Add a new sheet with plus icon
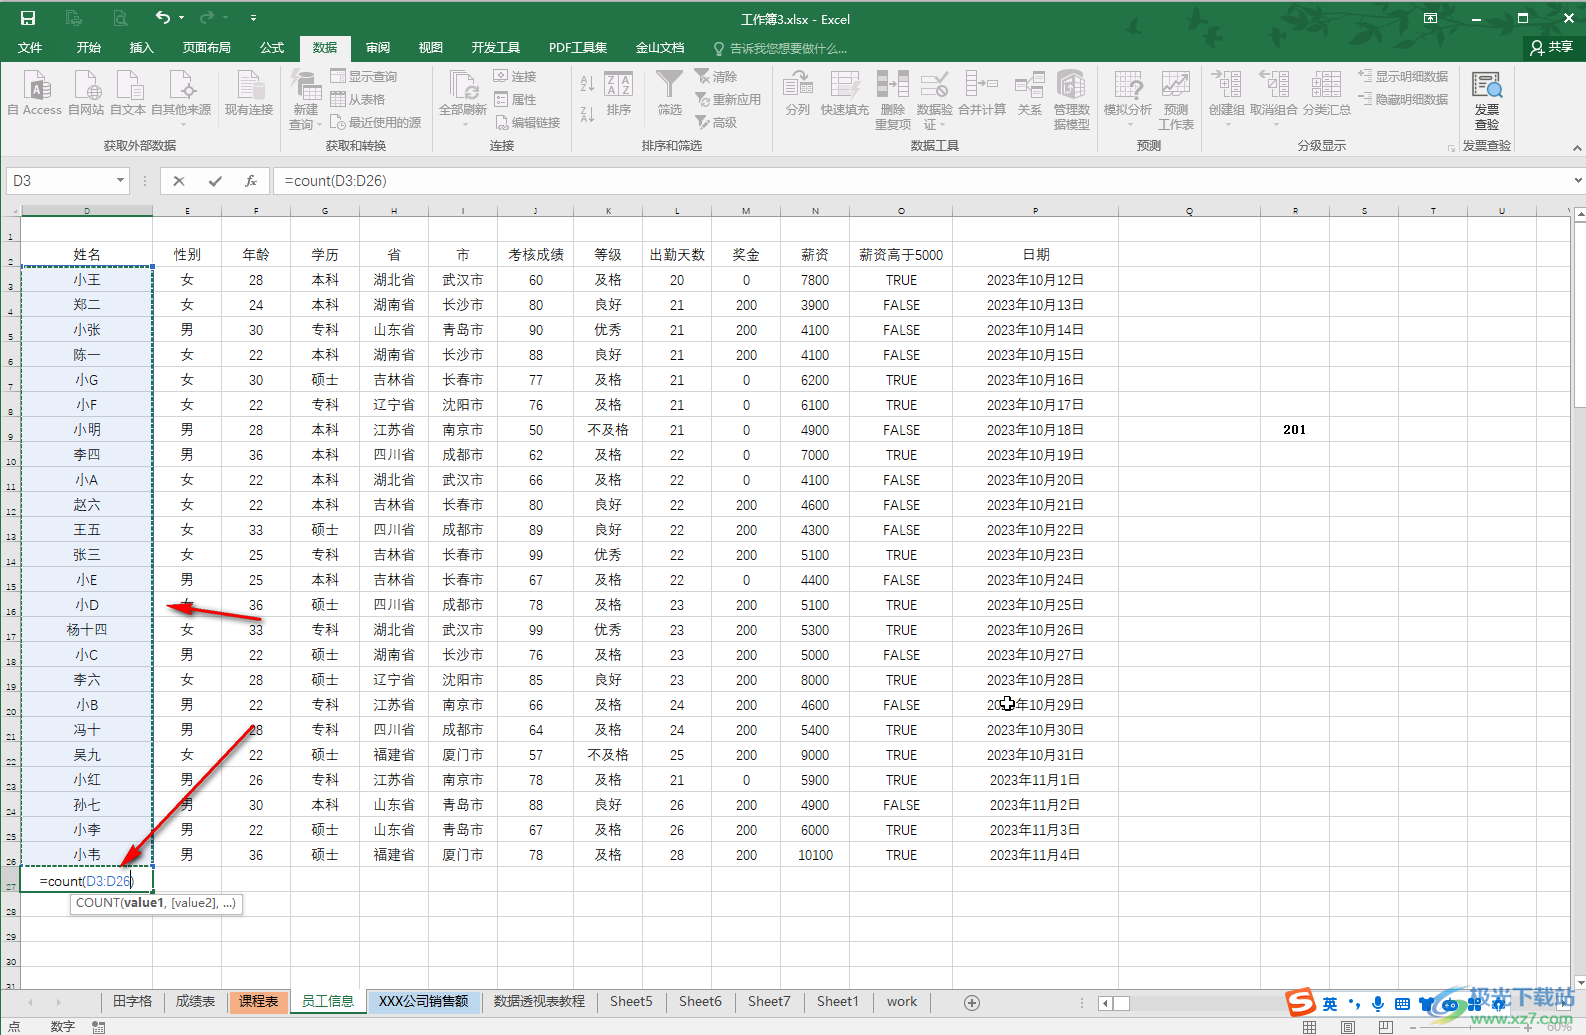The image size is (1586, 1035). 971,1002
